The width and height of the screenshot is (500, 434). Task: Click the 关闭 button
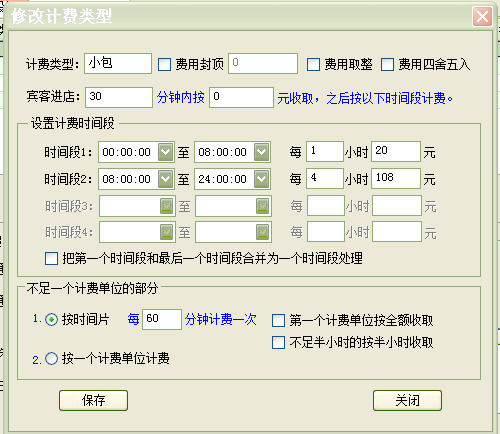tap(407, 400)
